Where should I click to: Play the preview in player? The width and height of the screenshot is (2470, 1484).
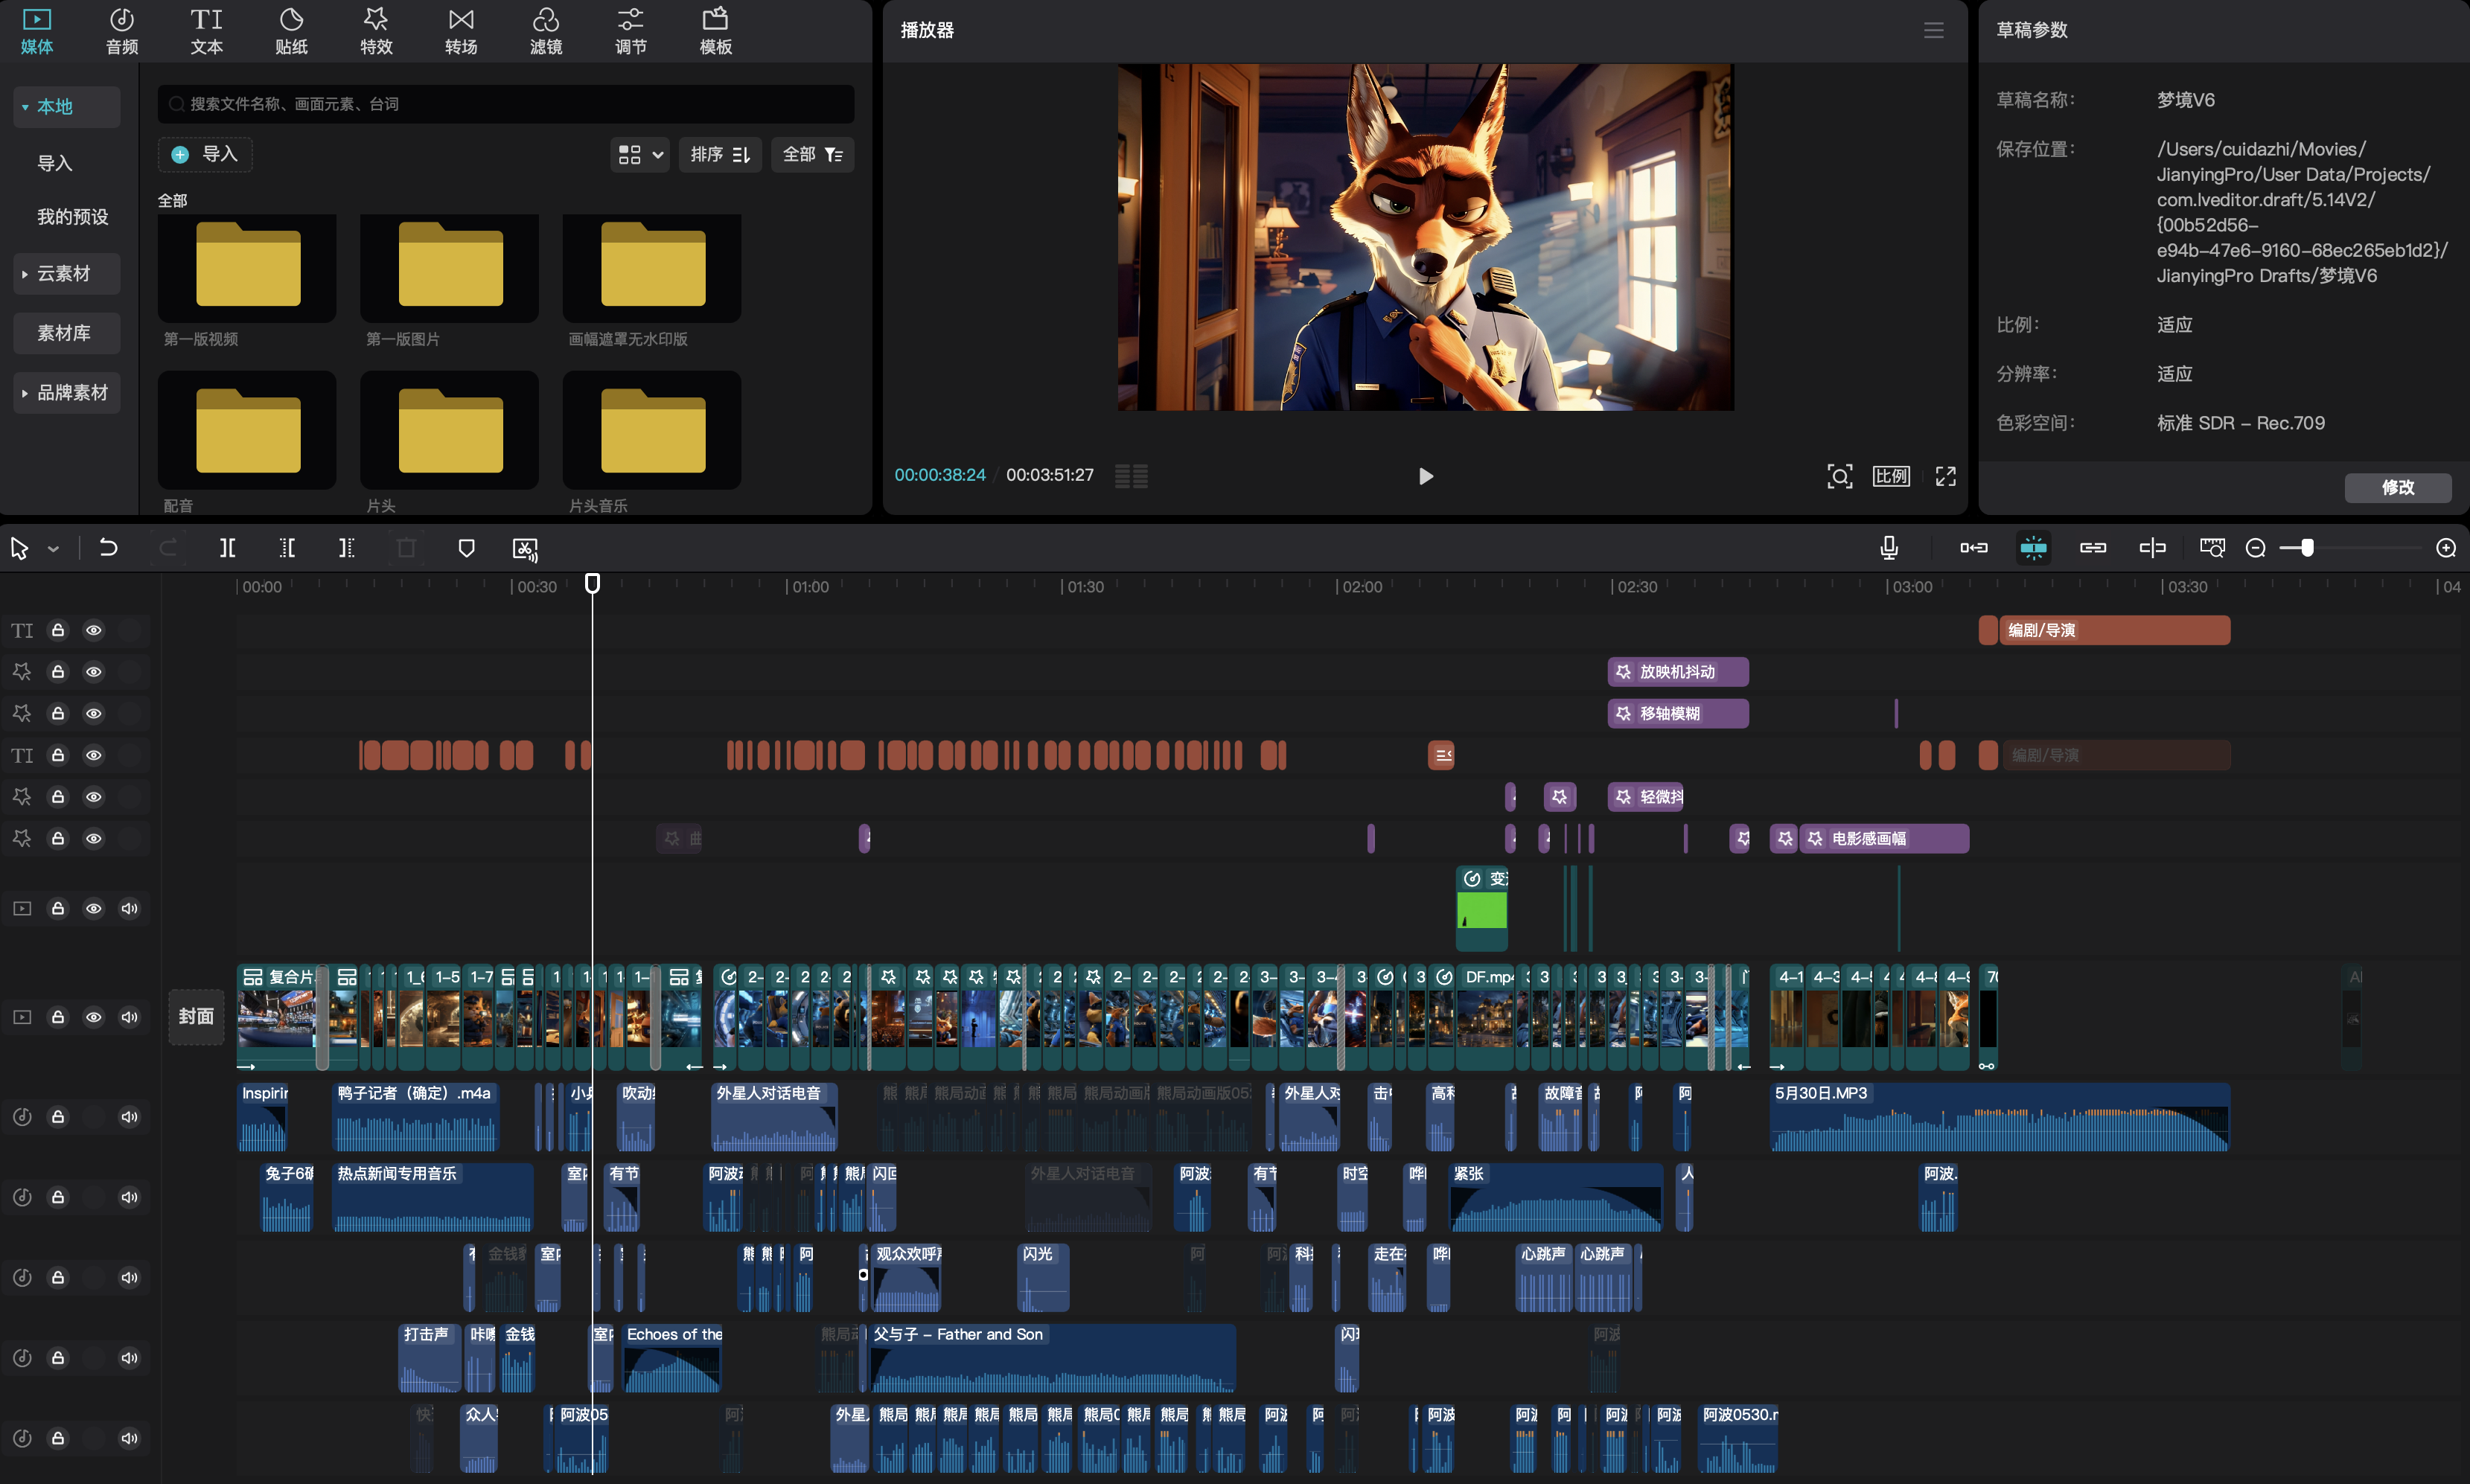pyautogui.click(x=1426, y=476)
